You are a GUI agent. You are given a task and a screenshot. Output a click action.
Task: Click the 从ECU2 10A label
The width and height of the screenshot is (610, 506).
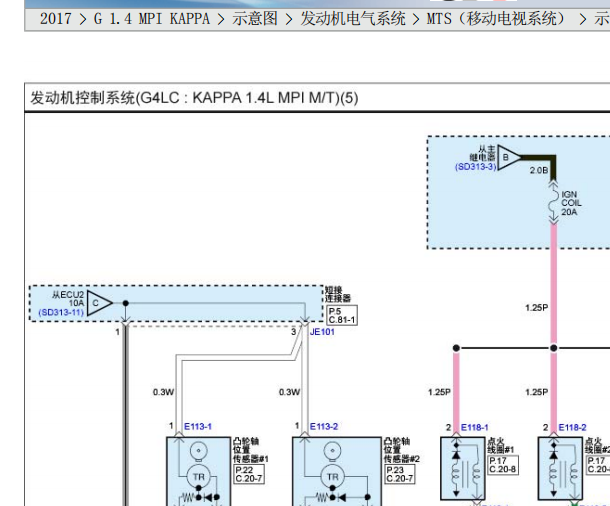point(68,299)
